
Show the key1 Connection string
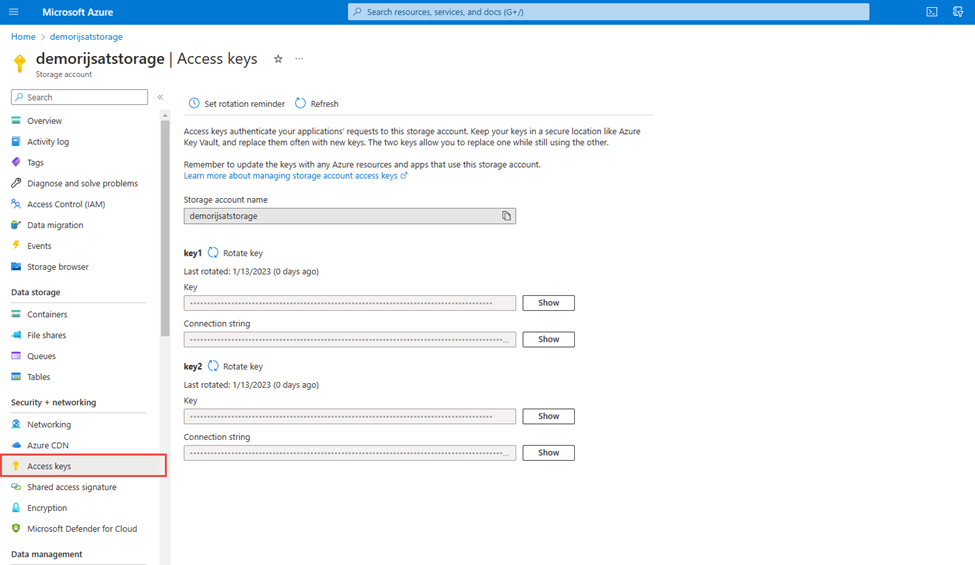(x=548, y=339)
